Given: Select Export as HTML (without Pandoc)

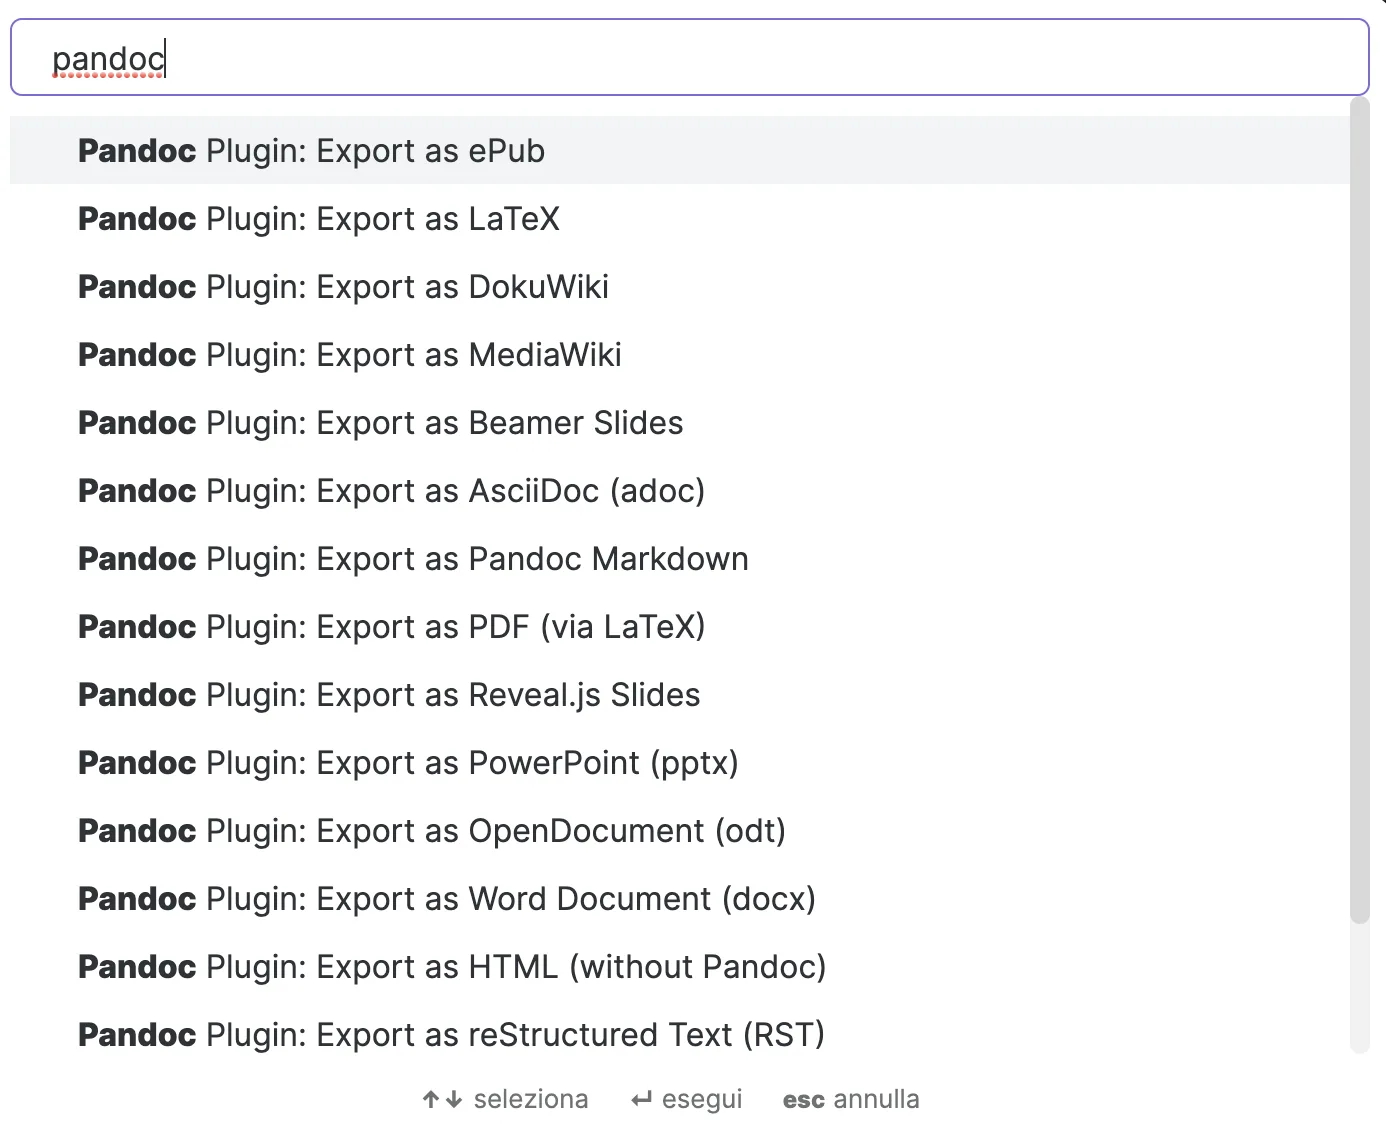Looking at the screenshot, I should point(452,967).
